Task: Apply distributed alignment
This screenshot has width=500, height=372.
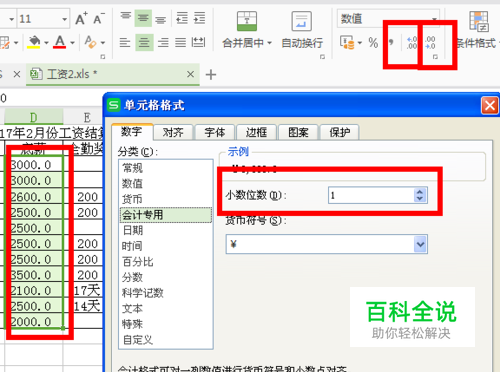Action: pos(199,43)
